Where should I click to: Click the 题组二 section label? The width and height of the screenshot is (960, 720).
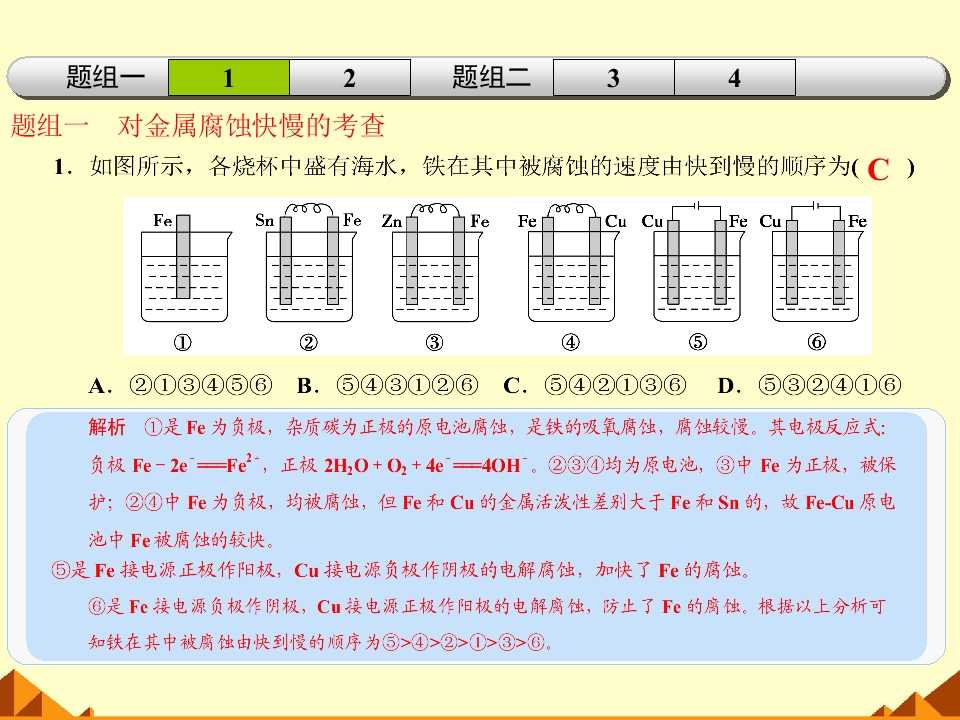pyautogui.click(x=491, y=78)
